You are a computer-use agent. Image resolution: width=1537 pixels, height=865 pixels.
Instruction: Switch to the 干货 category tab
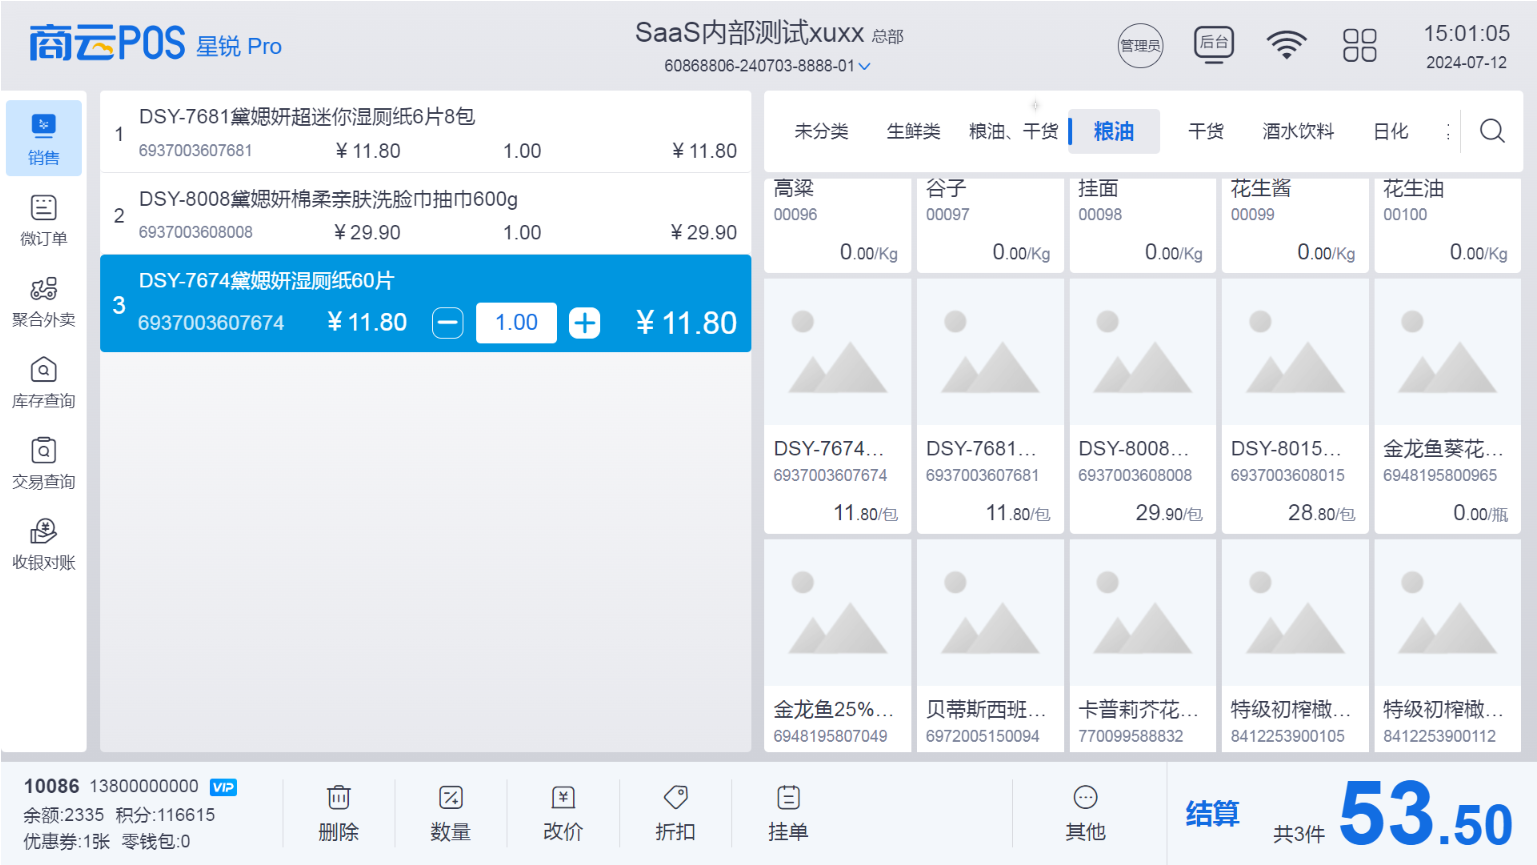coord(1206,131)
